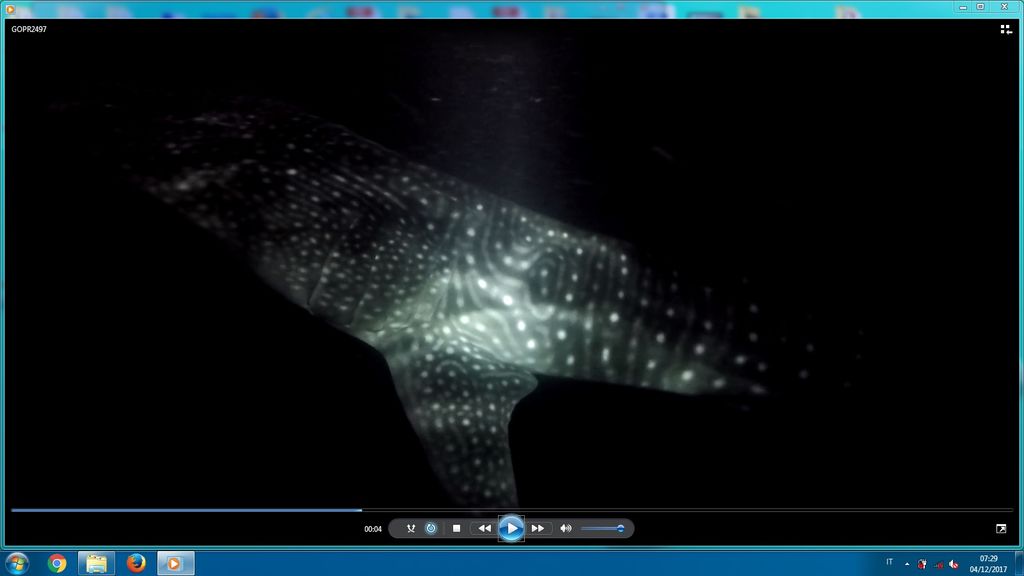1024x576 pixels.
Task: Open the IT input language selector
Action: click(x=889, y=562)
